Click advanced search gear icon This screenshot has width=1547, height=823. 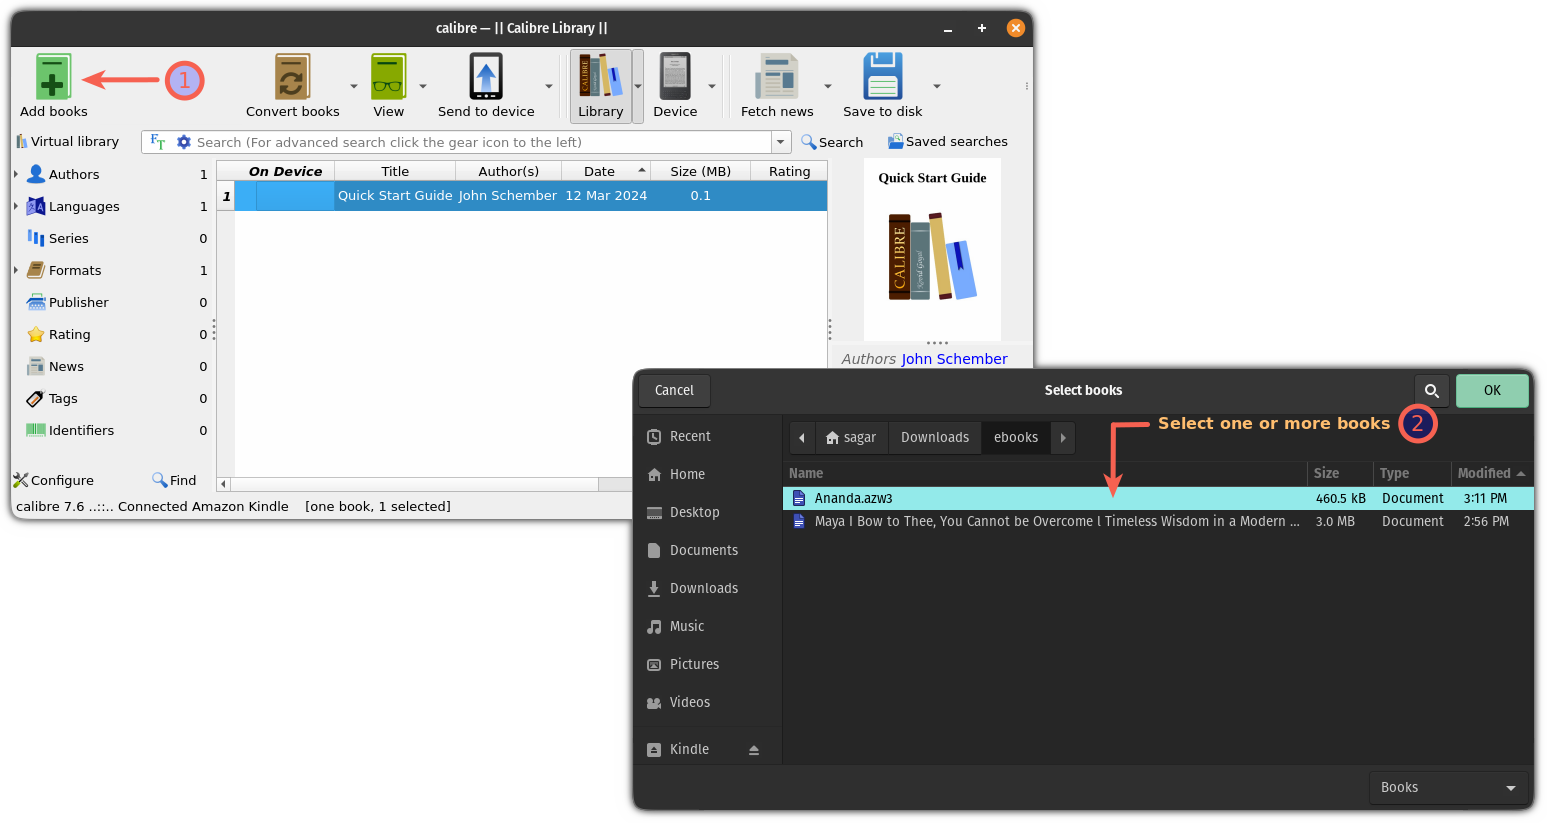point(184,142)
